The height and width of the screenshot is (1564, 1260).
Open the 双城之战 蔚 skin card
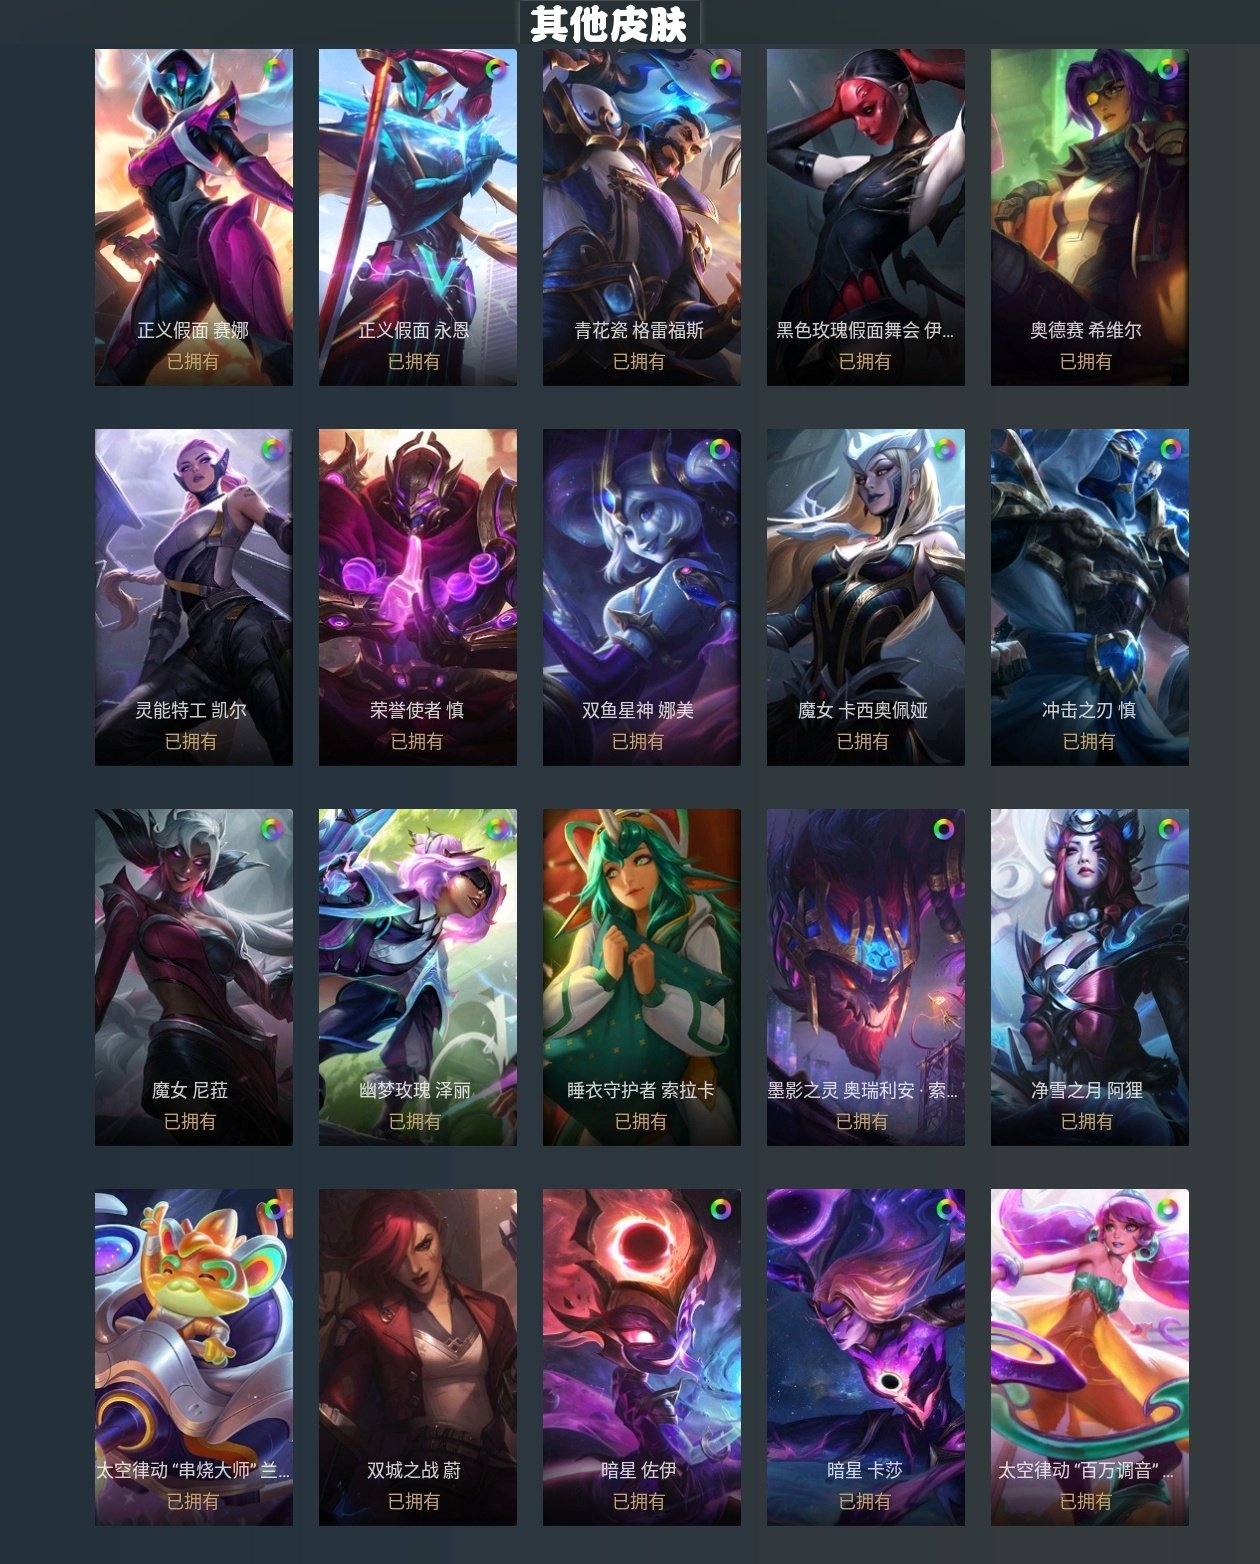(x=418, y=1357)
